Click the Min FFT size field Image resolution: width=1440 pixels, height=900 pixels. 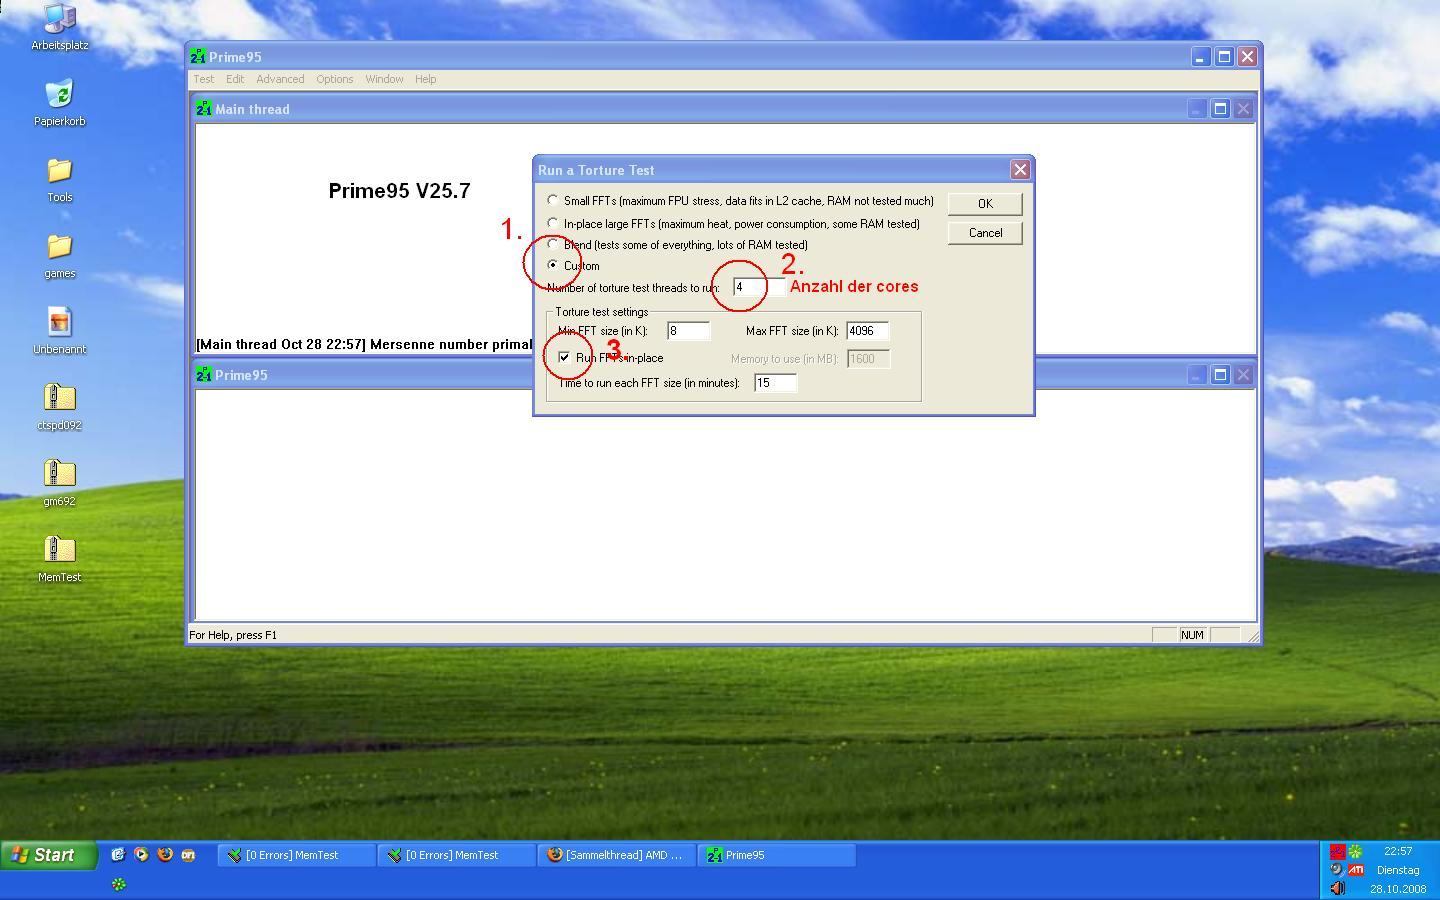pos(688,331)
